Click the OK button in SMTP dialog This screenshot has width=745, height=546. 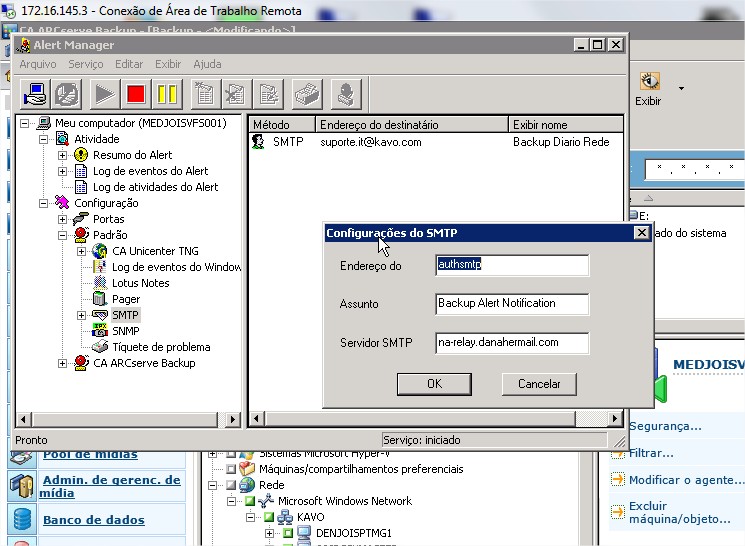[x=434, y=384]
